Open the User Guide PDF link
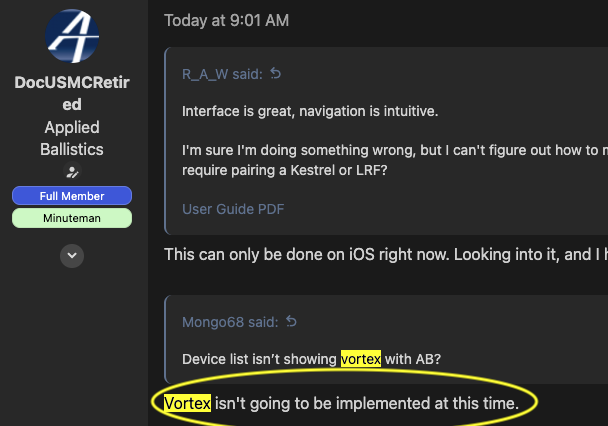The height and width of the screenshot is (426, 608). point(233,209)
